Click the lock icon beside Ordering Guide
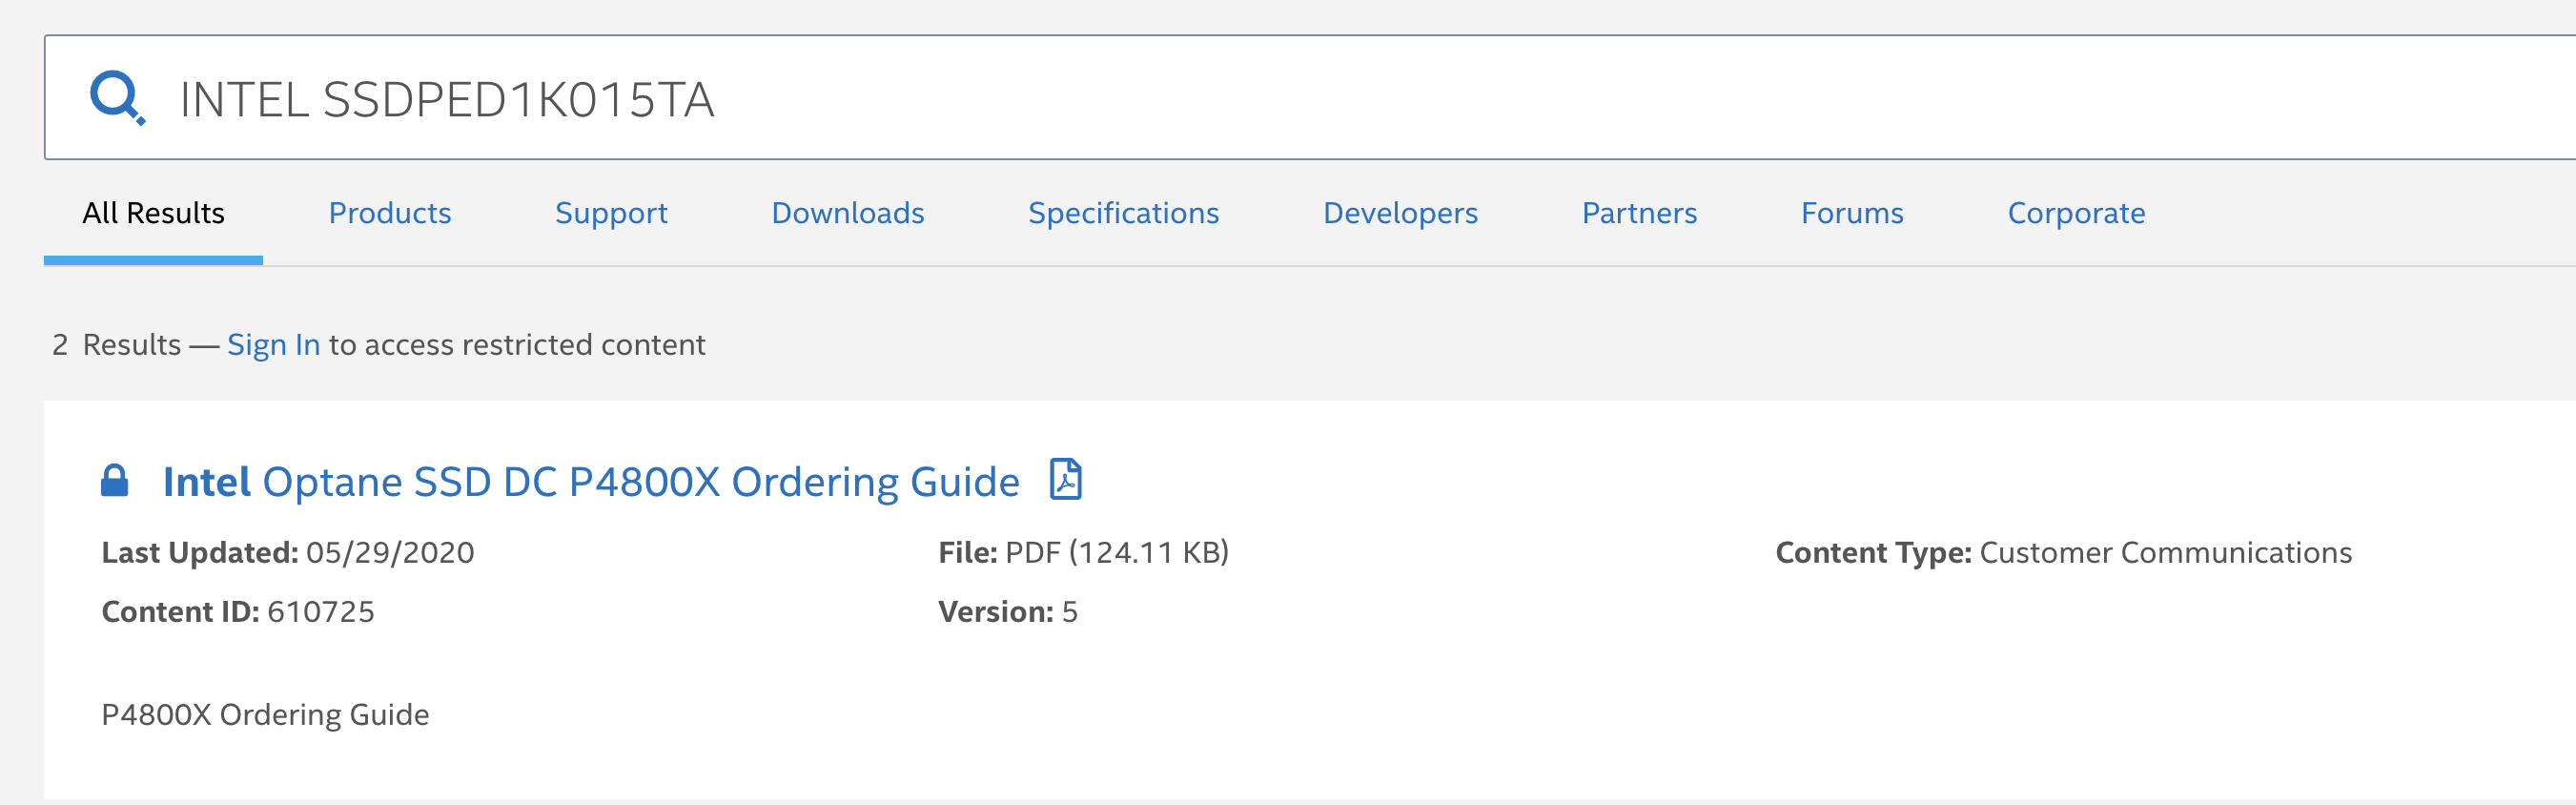The width and height of the screenshot is (2576, 805). click(x=115, y=481)
